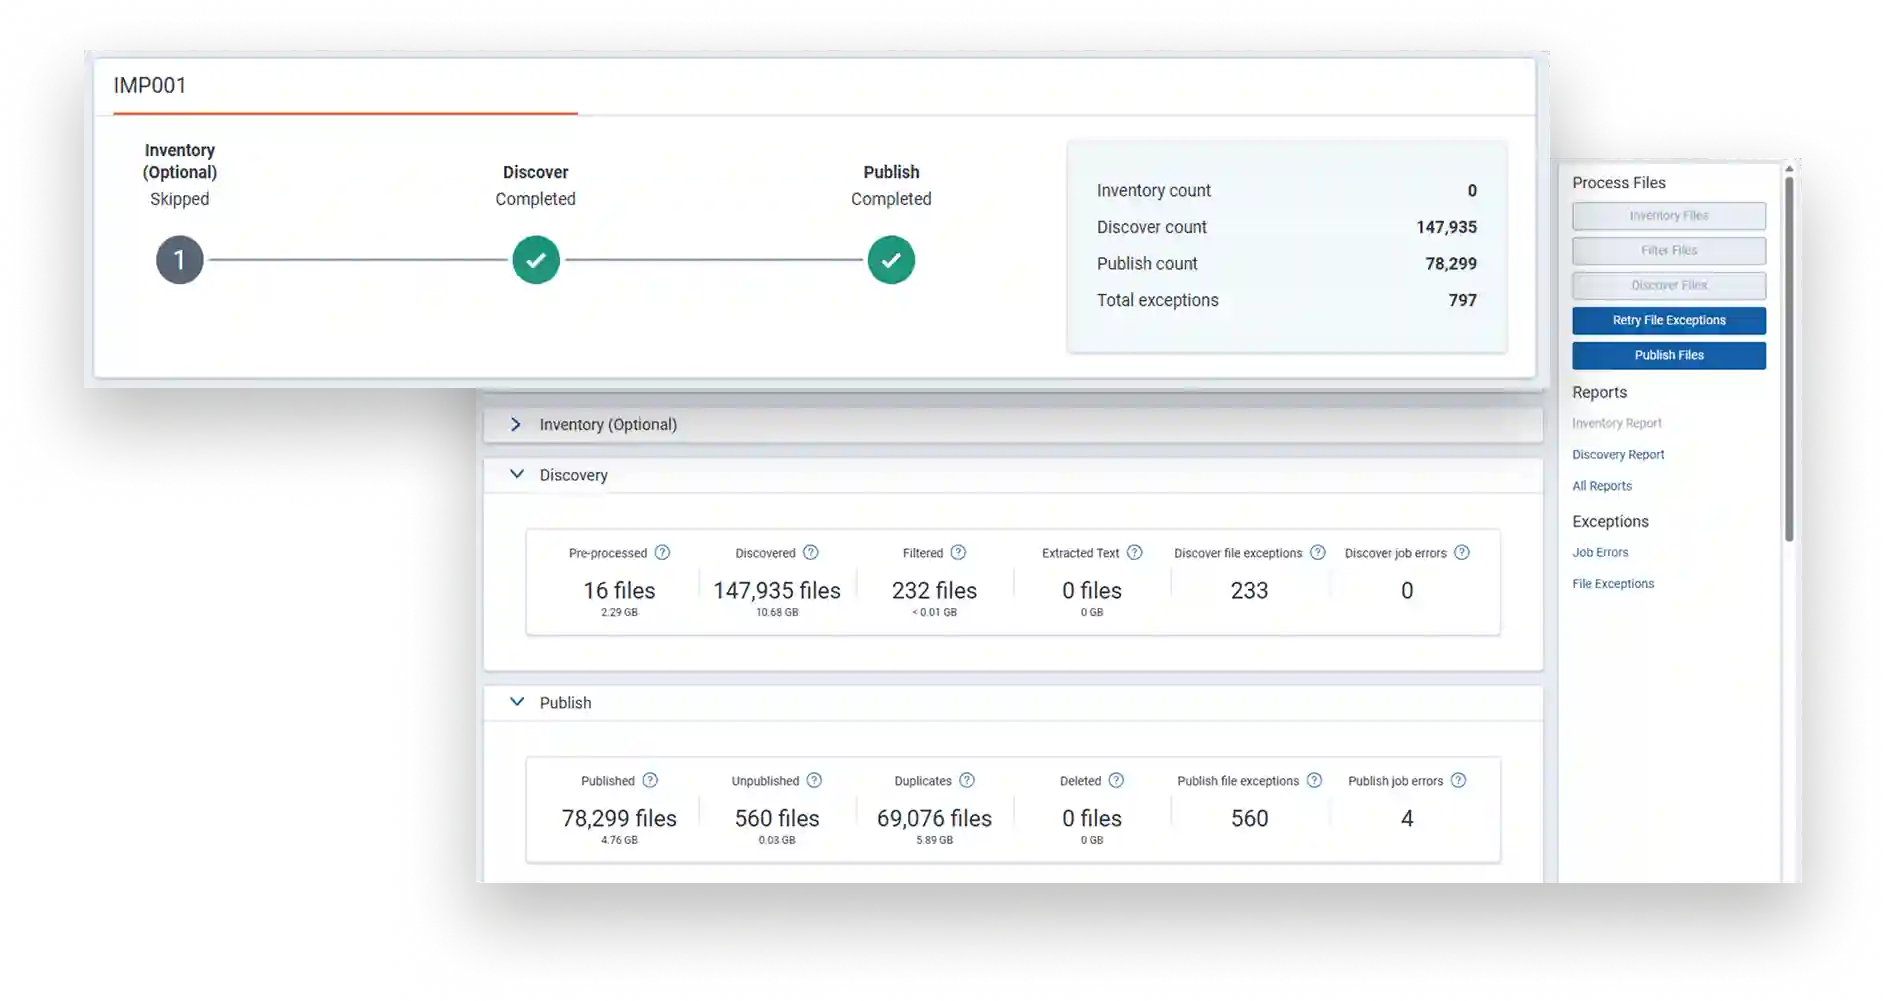Click help icon beside Discover job errors

coord(1462,553)
